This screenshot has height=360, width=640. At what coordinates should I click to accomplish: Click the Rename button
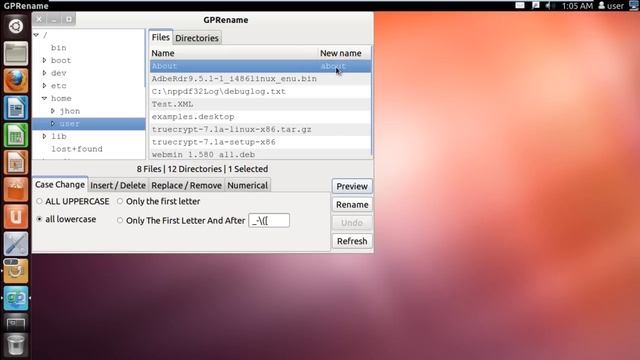point(352,204)
